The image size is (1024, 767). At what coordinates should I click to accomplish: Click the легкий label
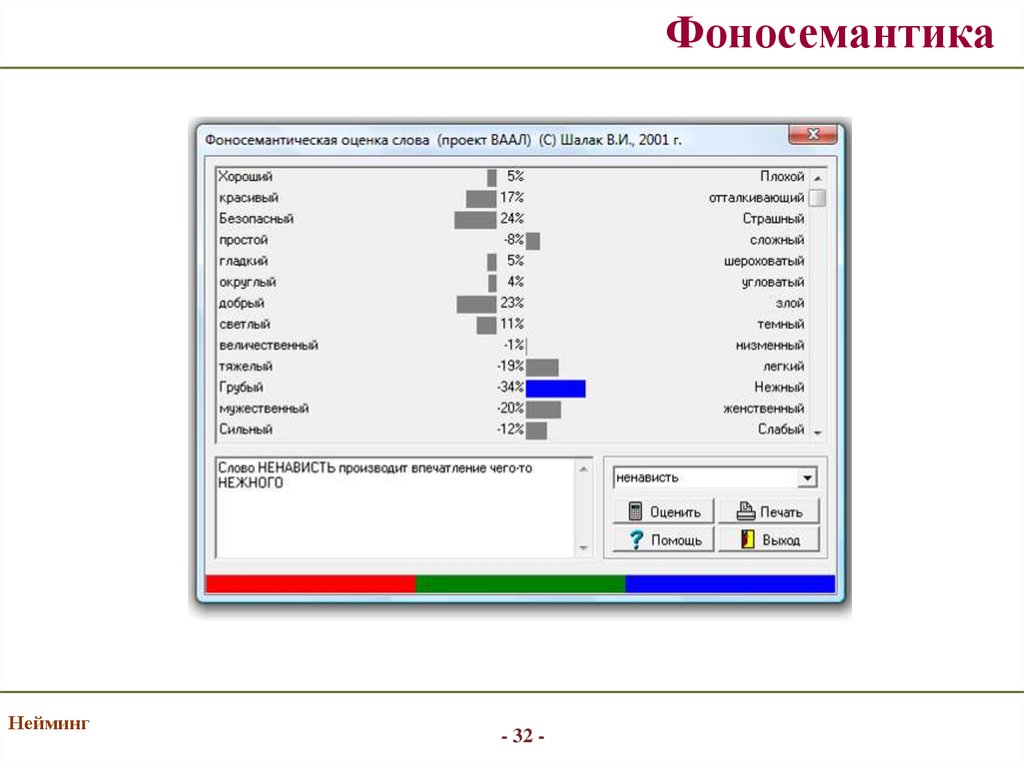[784, 367]
